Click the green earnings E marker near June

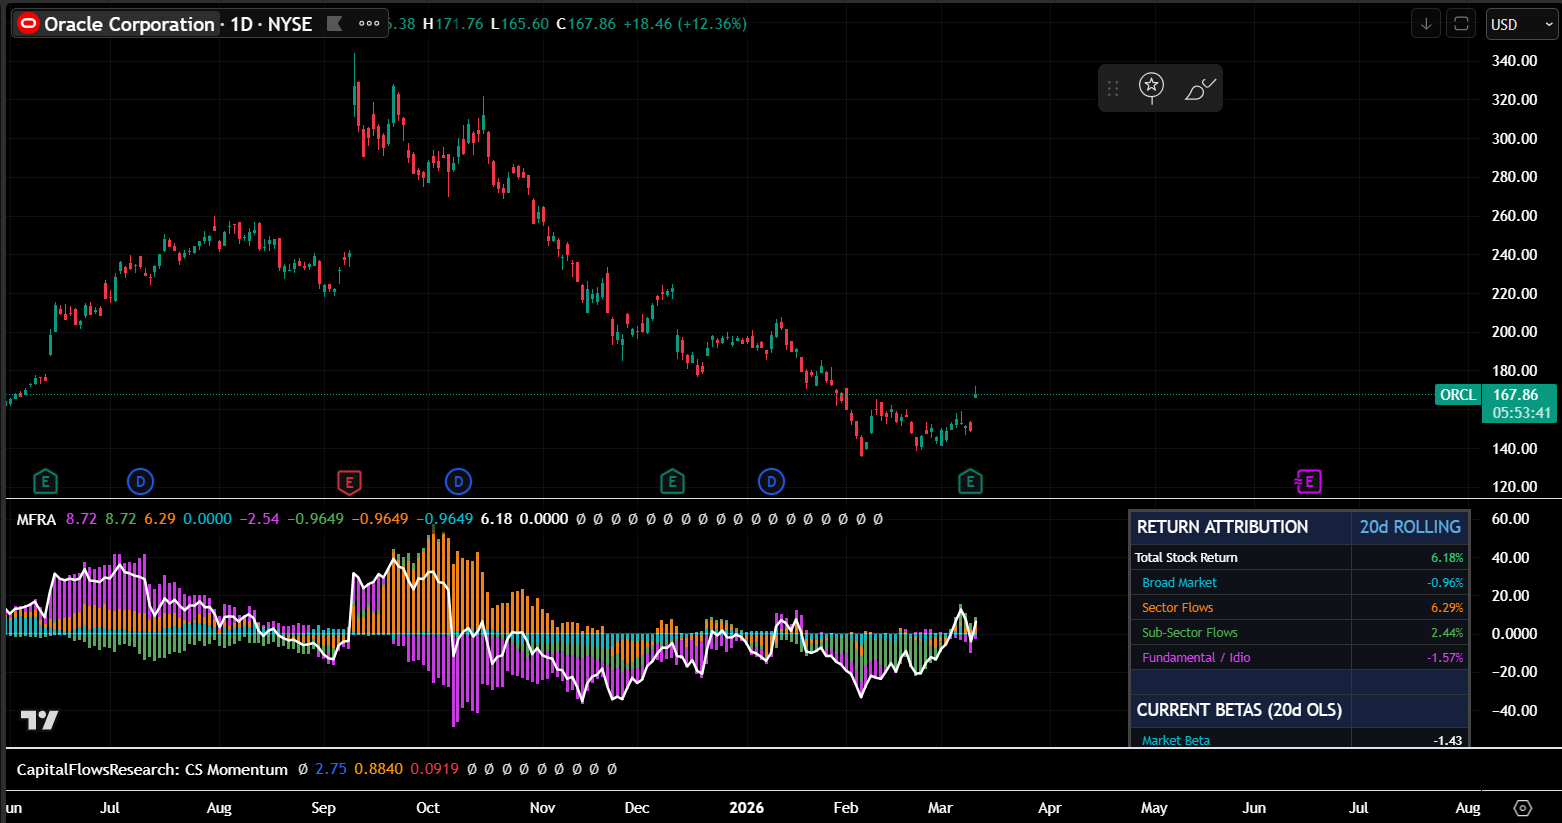pyautogui.click(x=45, y=482)
